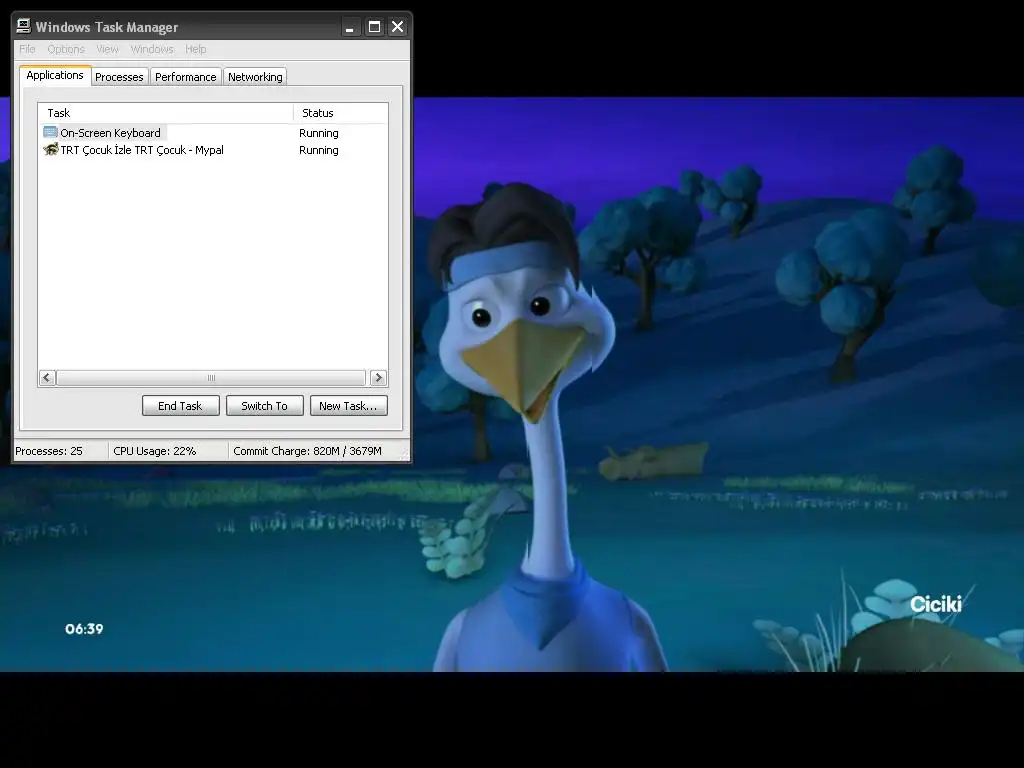Open the Options menu
Screen dimensions: 1024x768
tap(66, 49)
